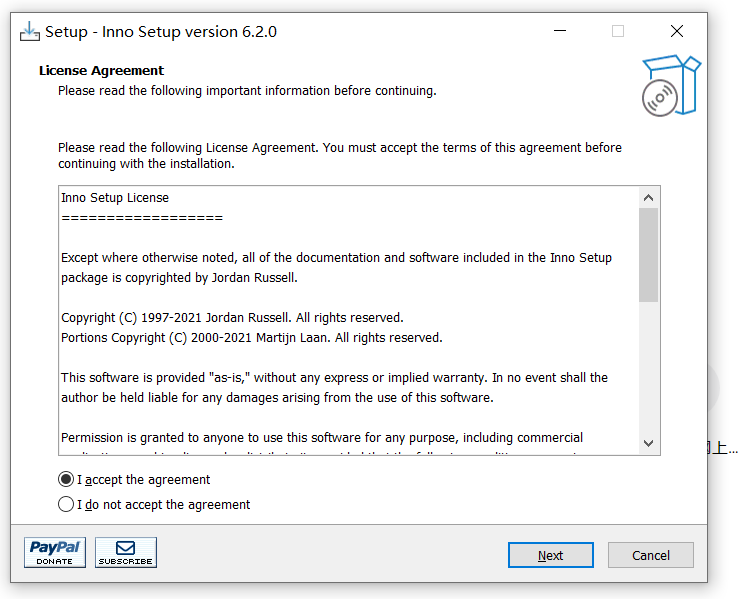Click the blue box and disc wizard image

(671, 86)
